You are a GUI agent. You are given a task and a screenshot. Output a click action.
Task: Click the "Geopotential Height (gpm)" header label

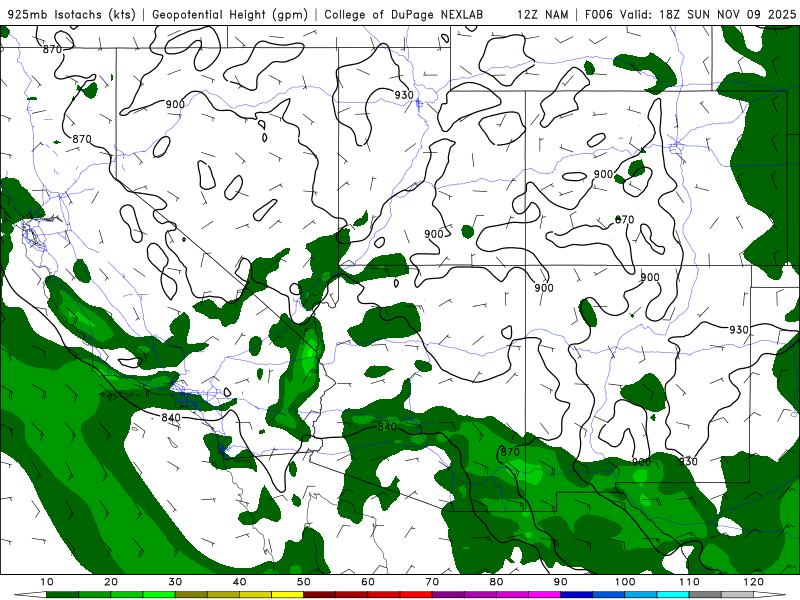tap(230, 14)
